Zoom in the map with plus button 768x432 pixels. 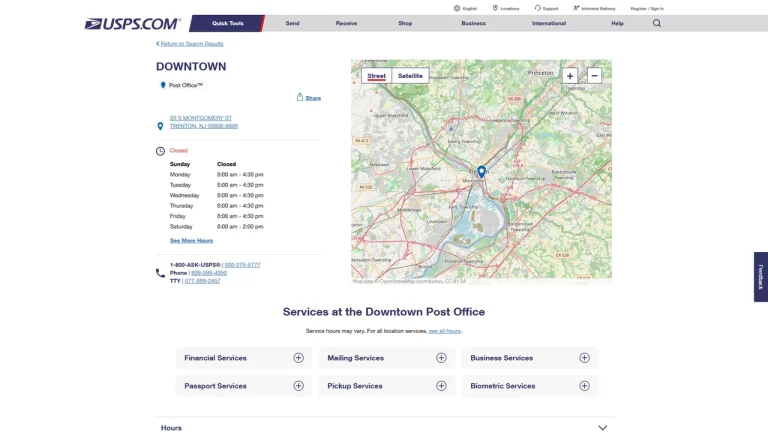[570, 76]
